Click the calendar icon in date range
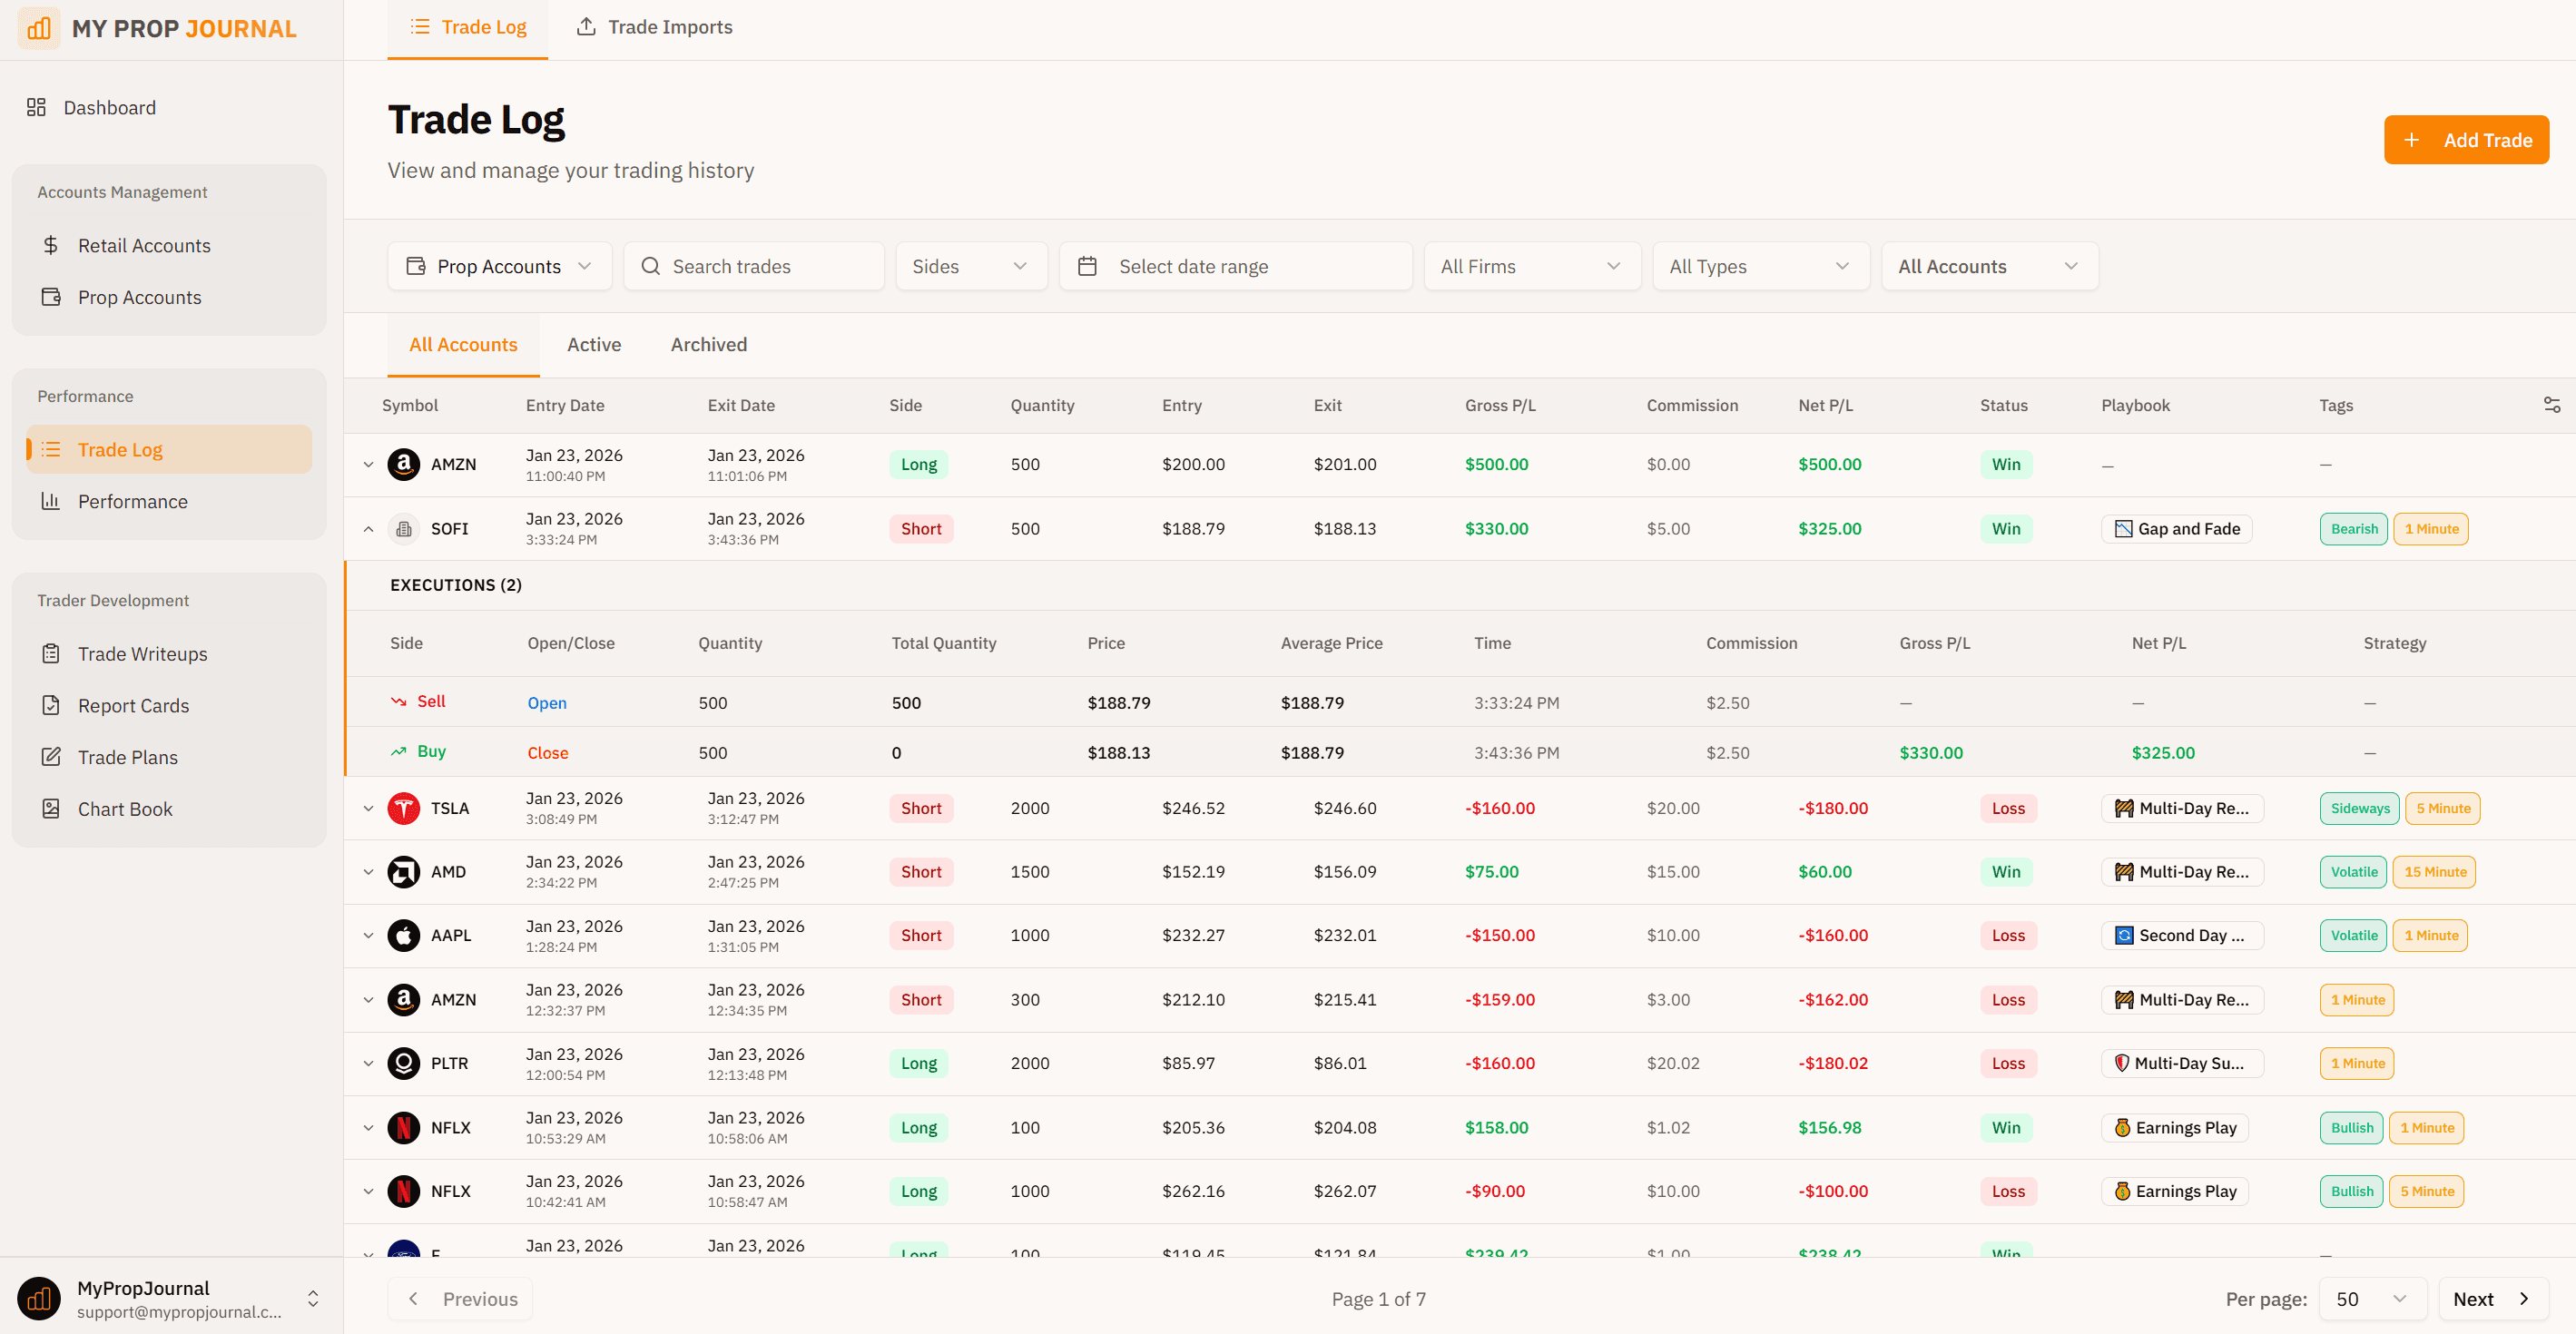 pyautogui.click(x=1087, y=266)
